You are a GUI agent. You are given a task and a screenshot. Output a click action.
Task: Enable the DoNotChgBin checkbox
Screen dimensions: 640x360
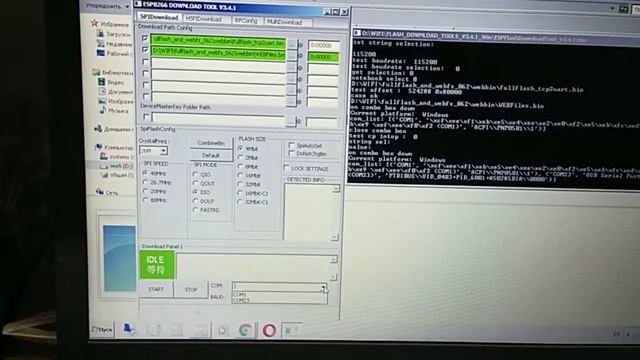pos(291,153)
